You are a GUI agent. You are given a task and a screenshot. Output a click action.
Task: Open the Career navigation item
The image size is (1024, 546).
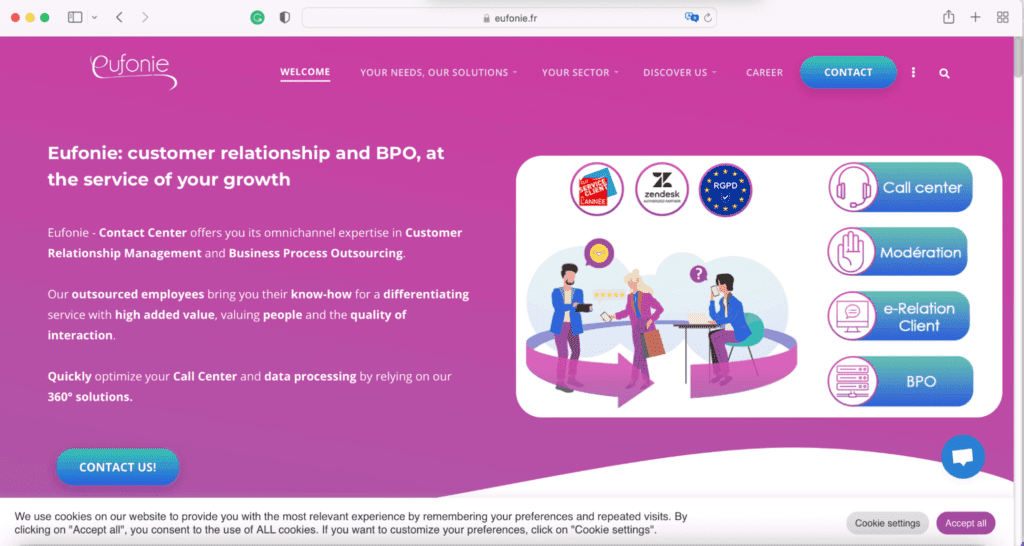tap(764, 72)
